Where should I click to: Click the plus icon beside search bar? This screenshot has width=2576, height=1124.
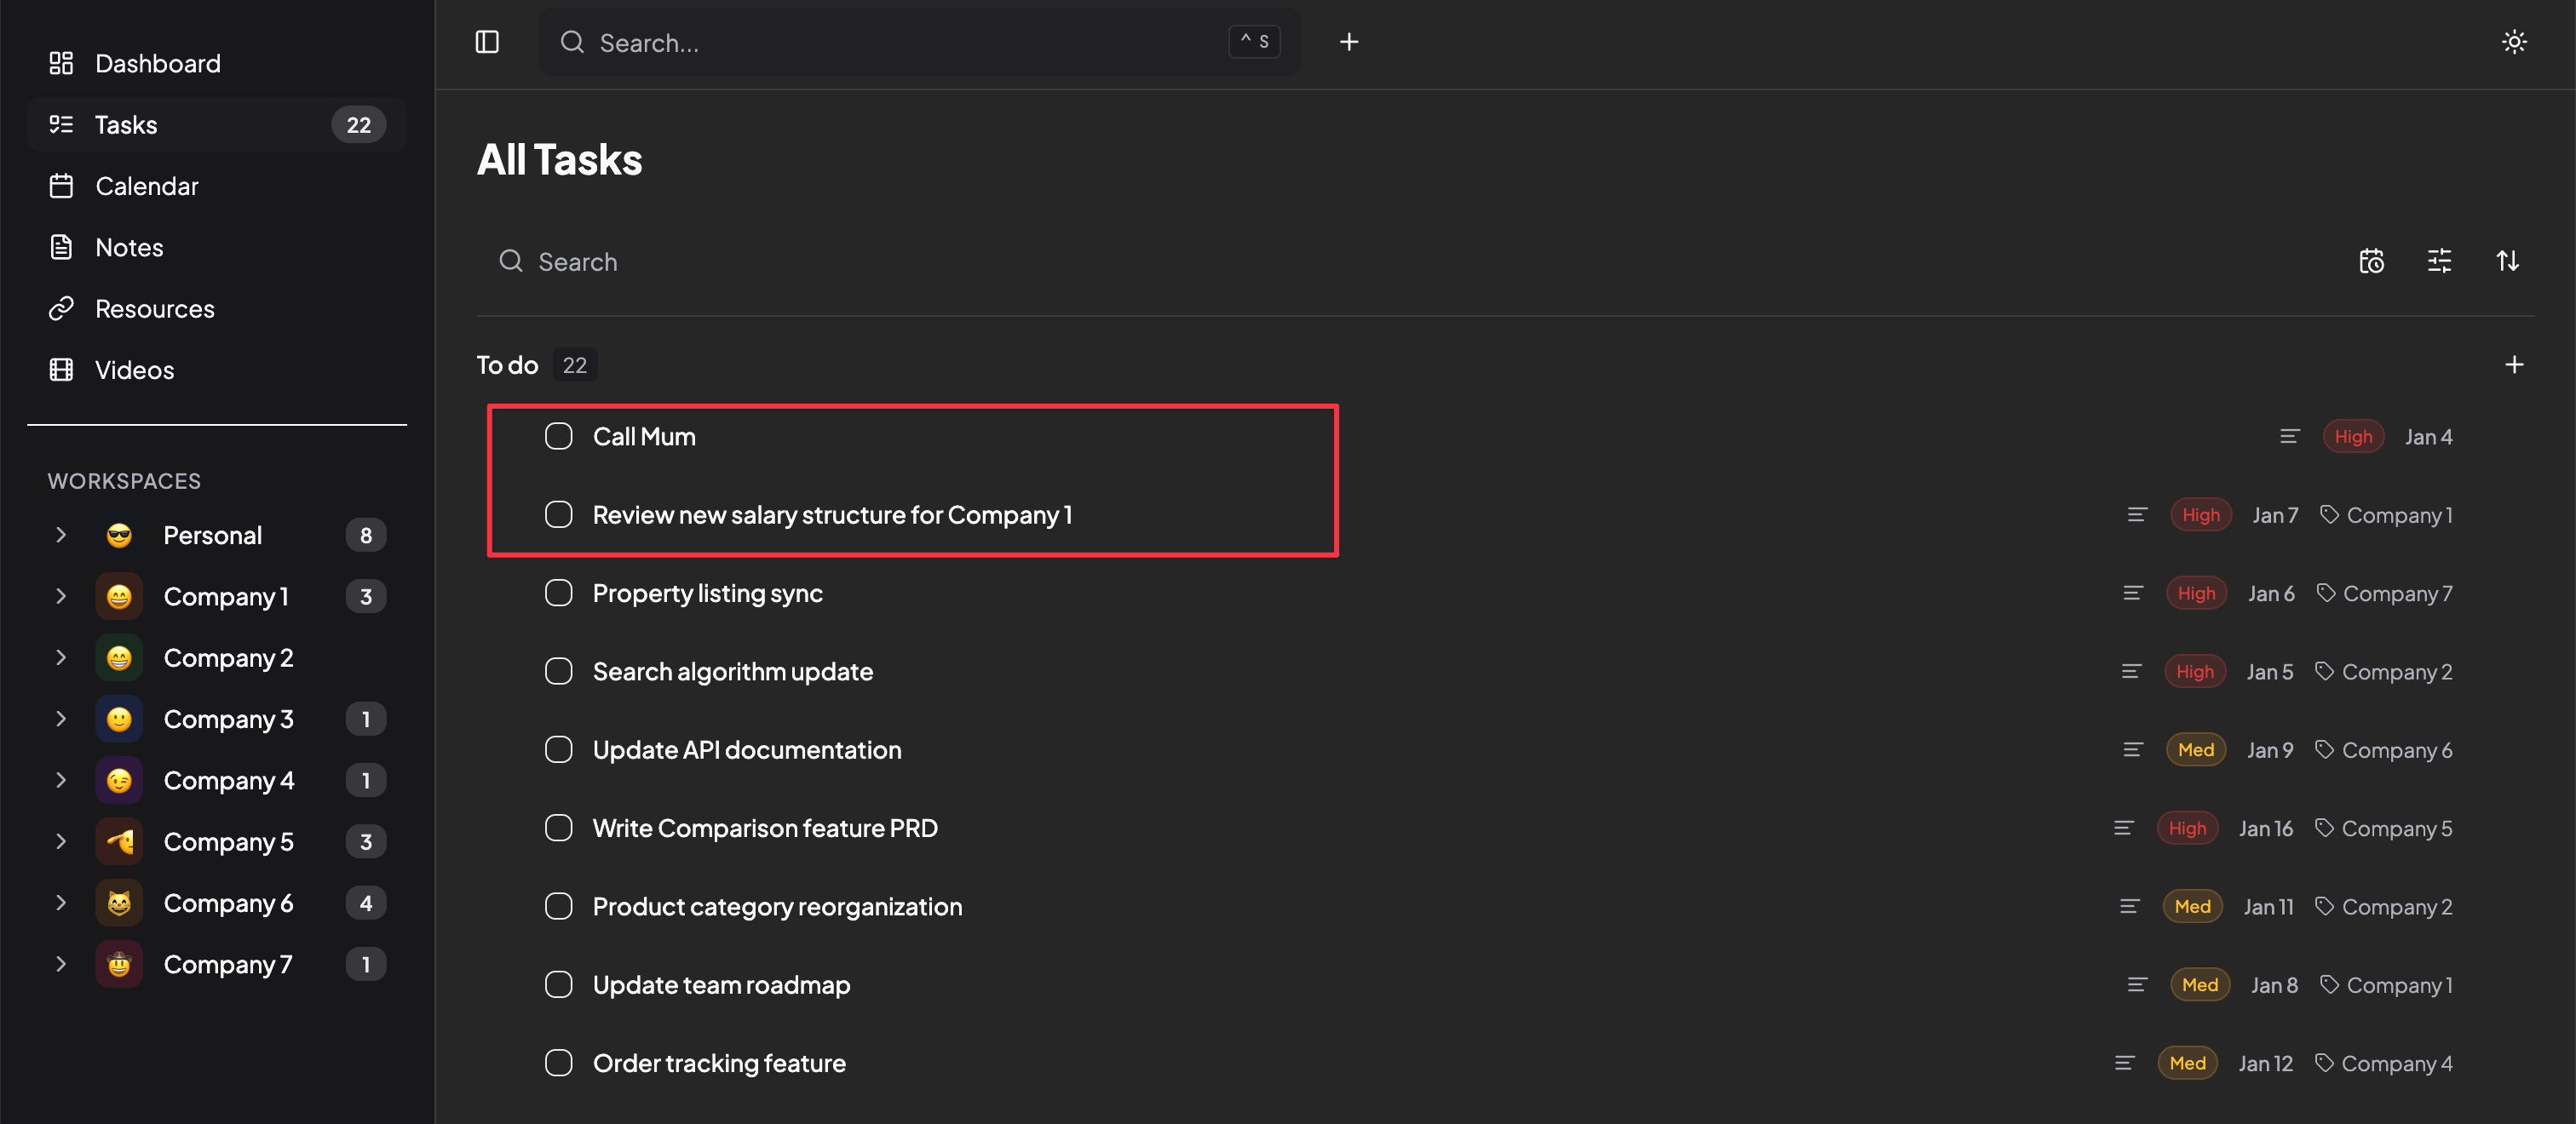pyautogui.click(x=1348, y=42)
